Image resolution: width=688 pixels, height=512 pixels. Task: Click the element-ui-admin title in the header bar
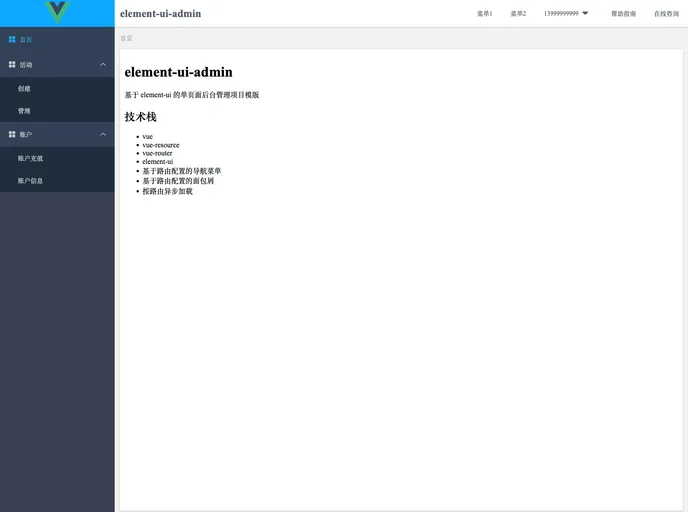(161, 14)
